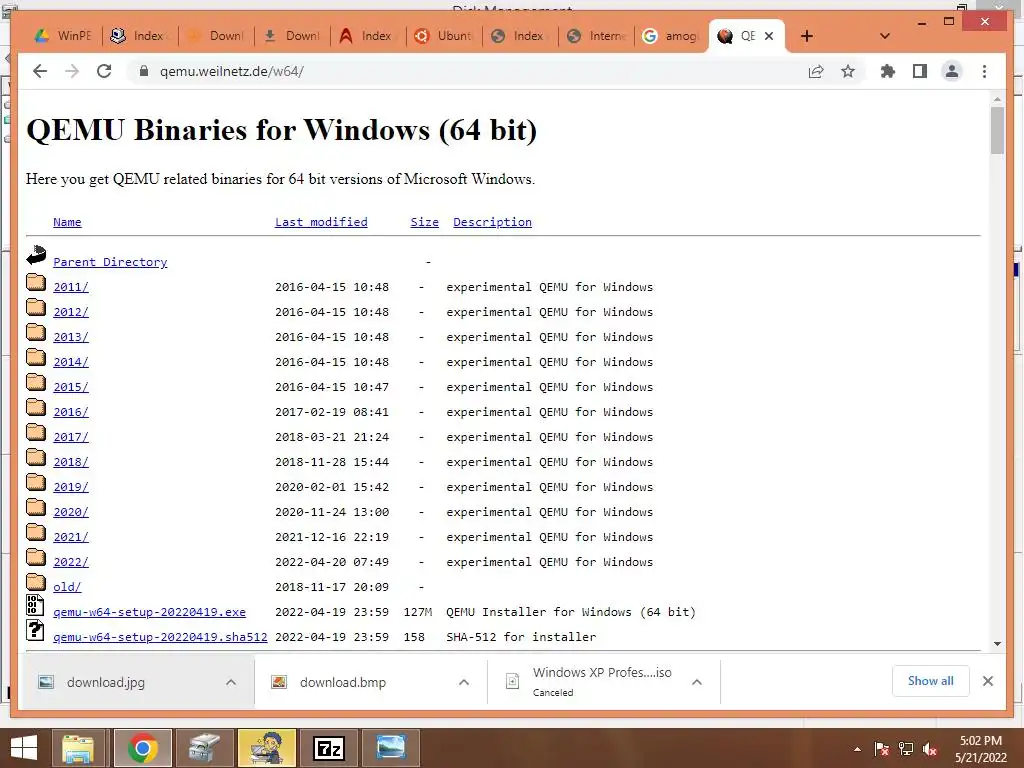Viewport: 1024px width, 768px height.
Task: Switch to the Adobe Index tab
Action: tap(368, 36)
